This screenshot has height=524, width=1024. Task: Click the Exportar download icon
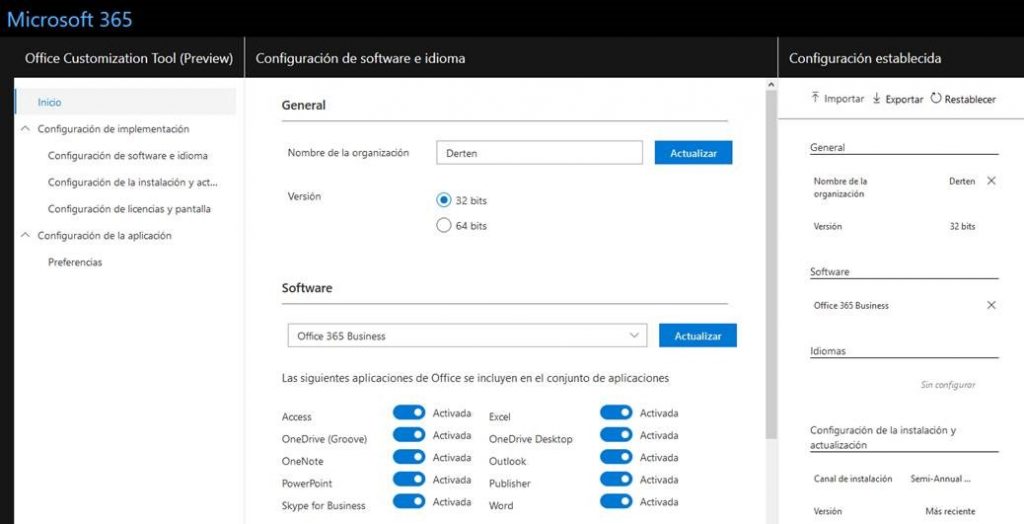click(876, 98)
